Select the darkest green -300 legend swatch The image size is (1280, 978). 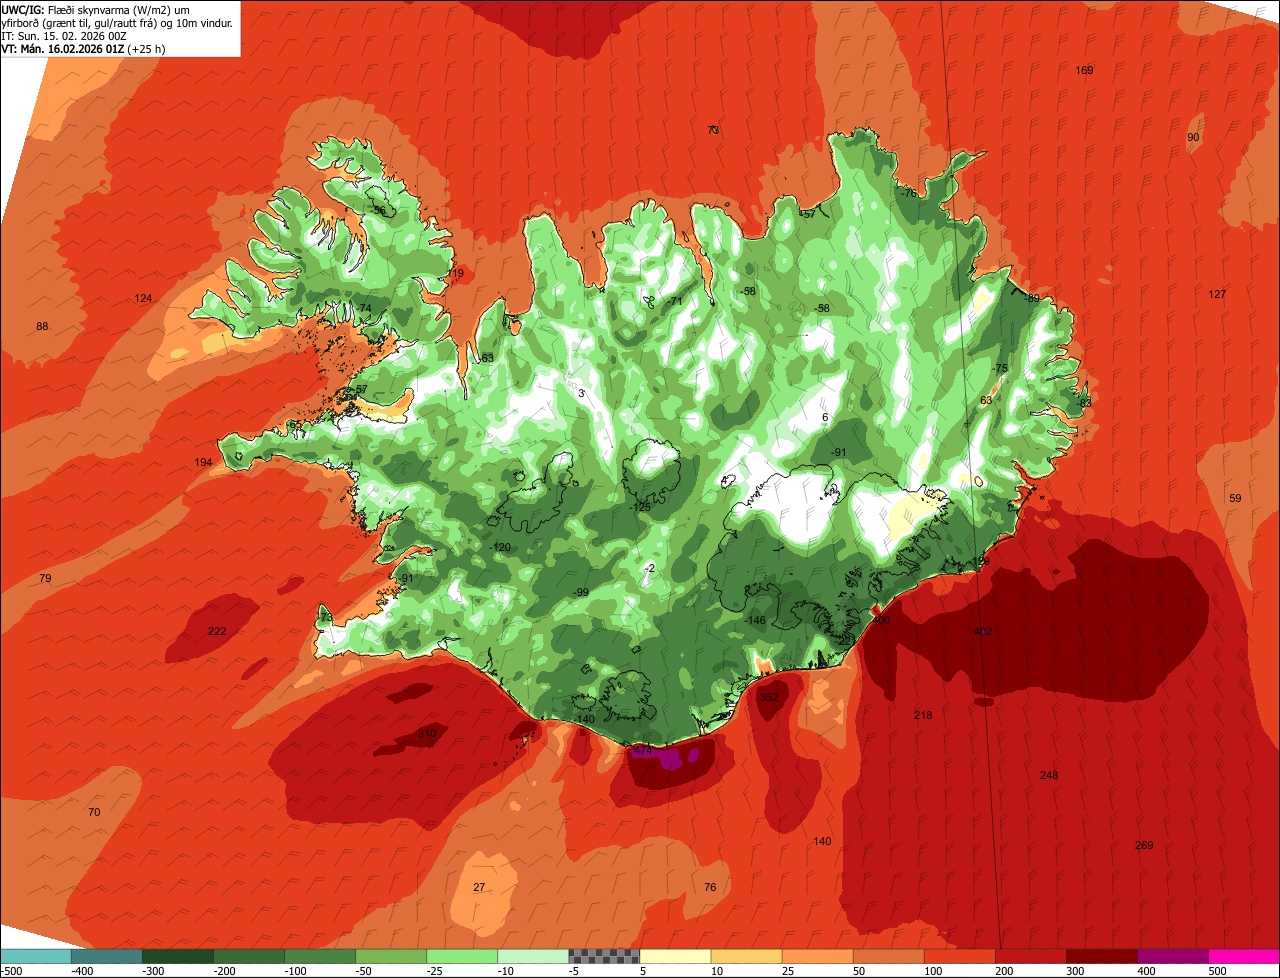coord(177,956)
